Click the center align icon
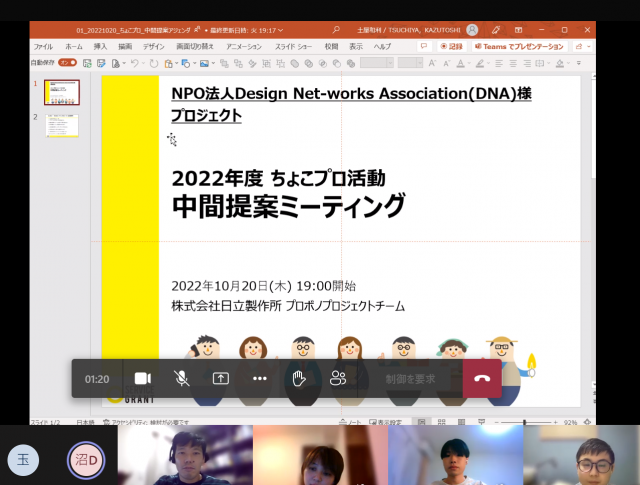The height and width of the screenshot is (485, 640). coord(513,63)
